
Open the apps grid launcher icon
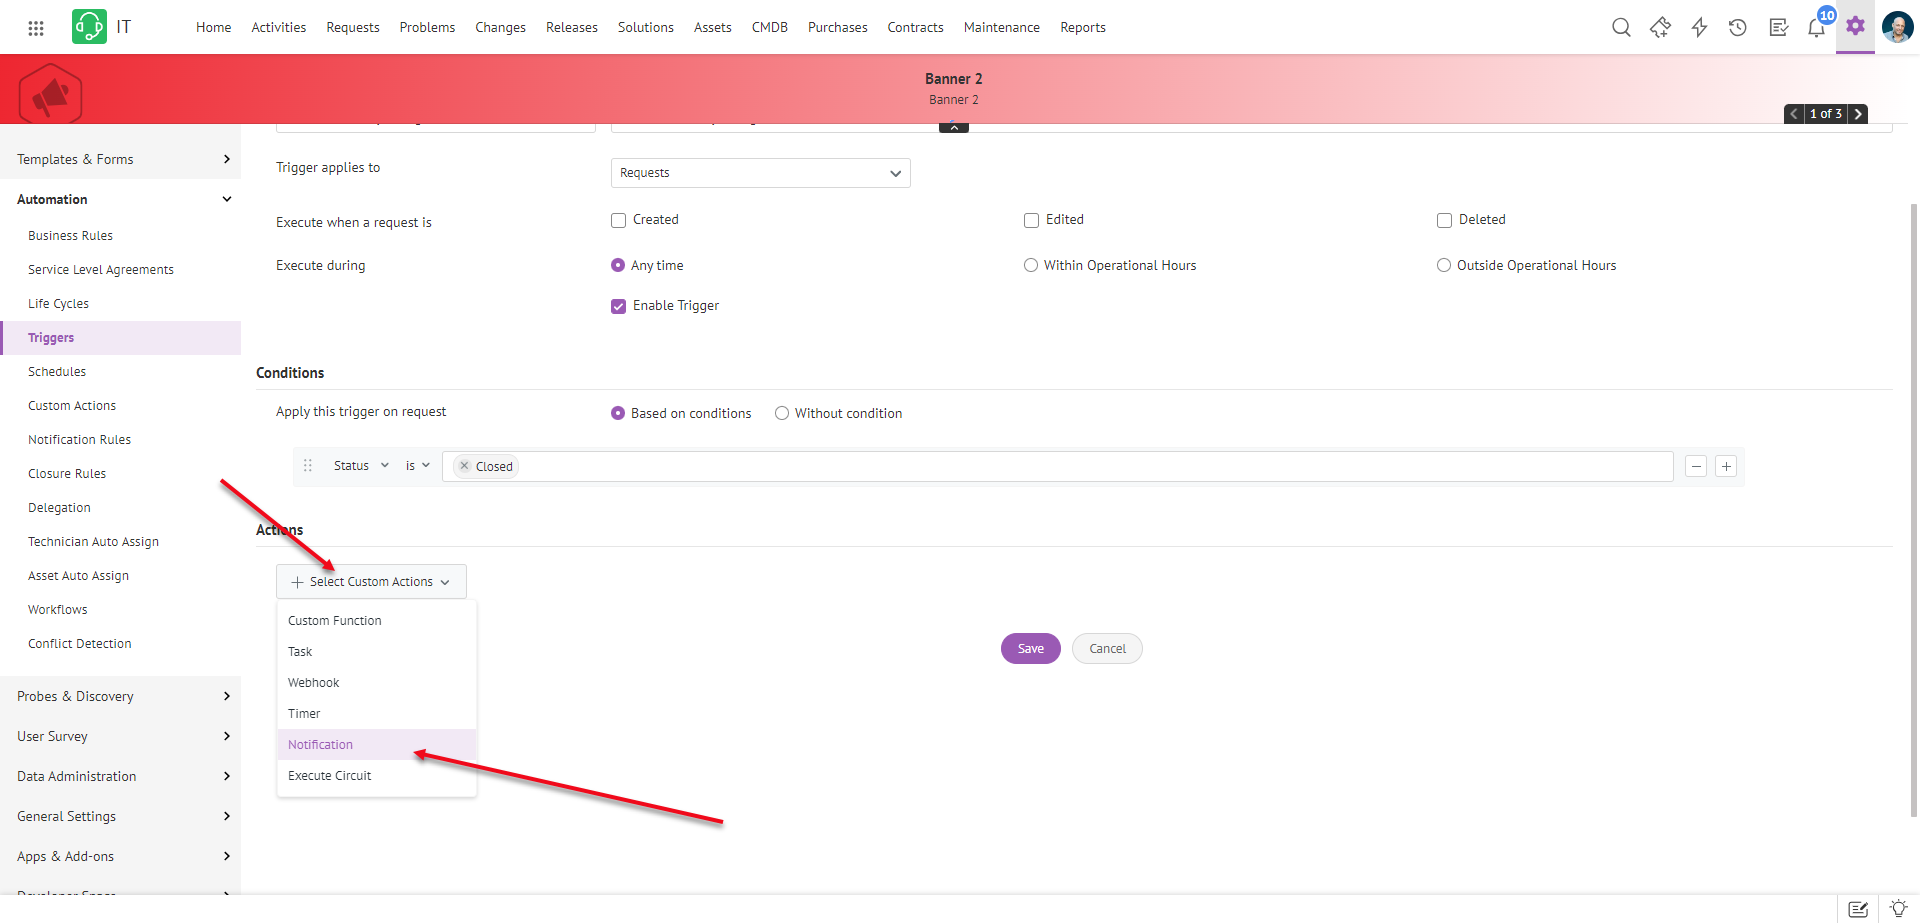(x=36, y=28)
